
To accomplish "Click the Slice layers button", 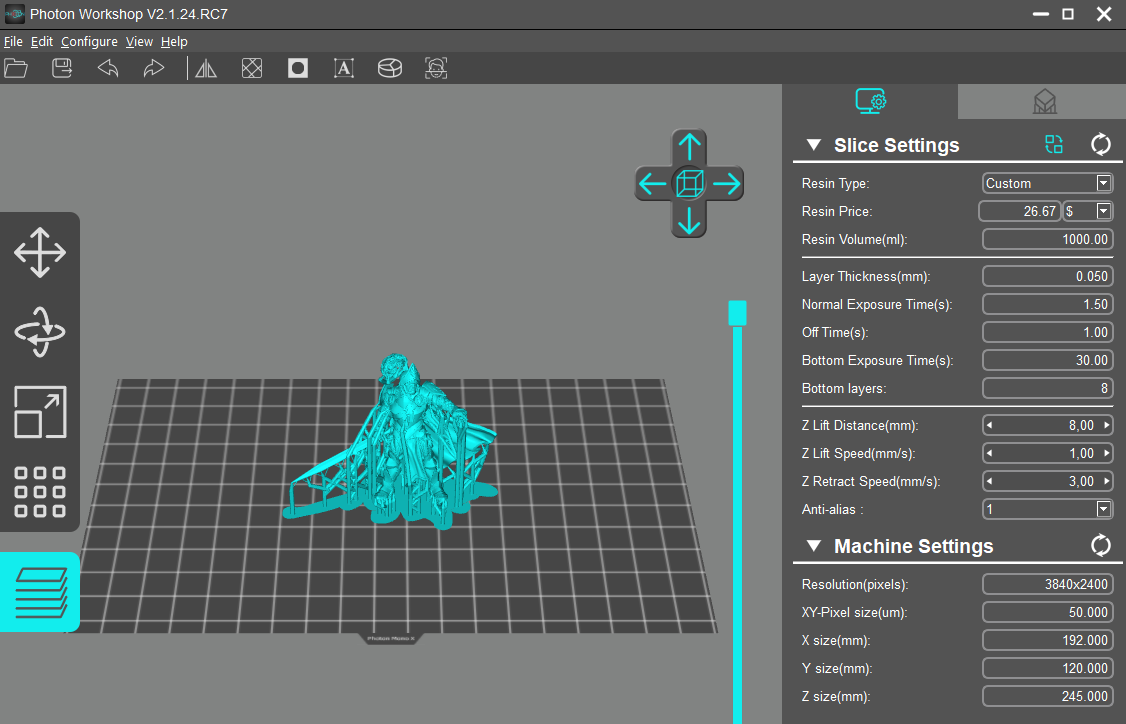I will click(40, 592).
